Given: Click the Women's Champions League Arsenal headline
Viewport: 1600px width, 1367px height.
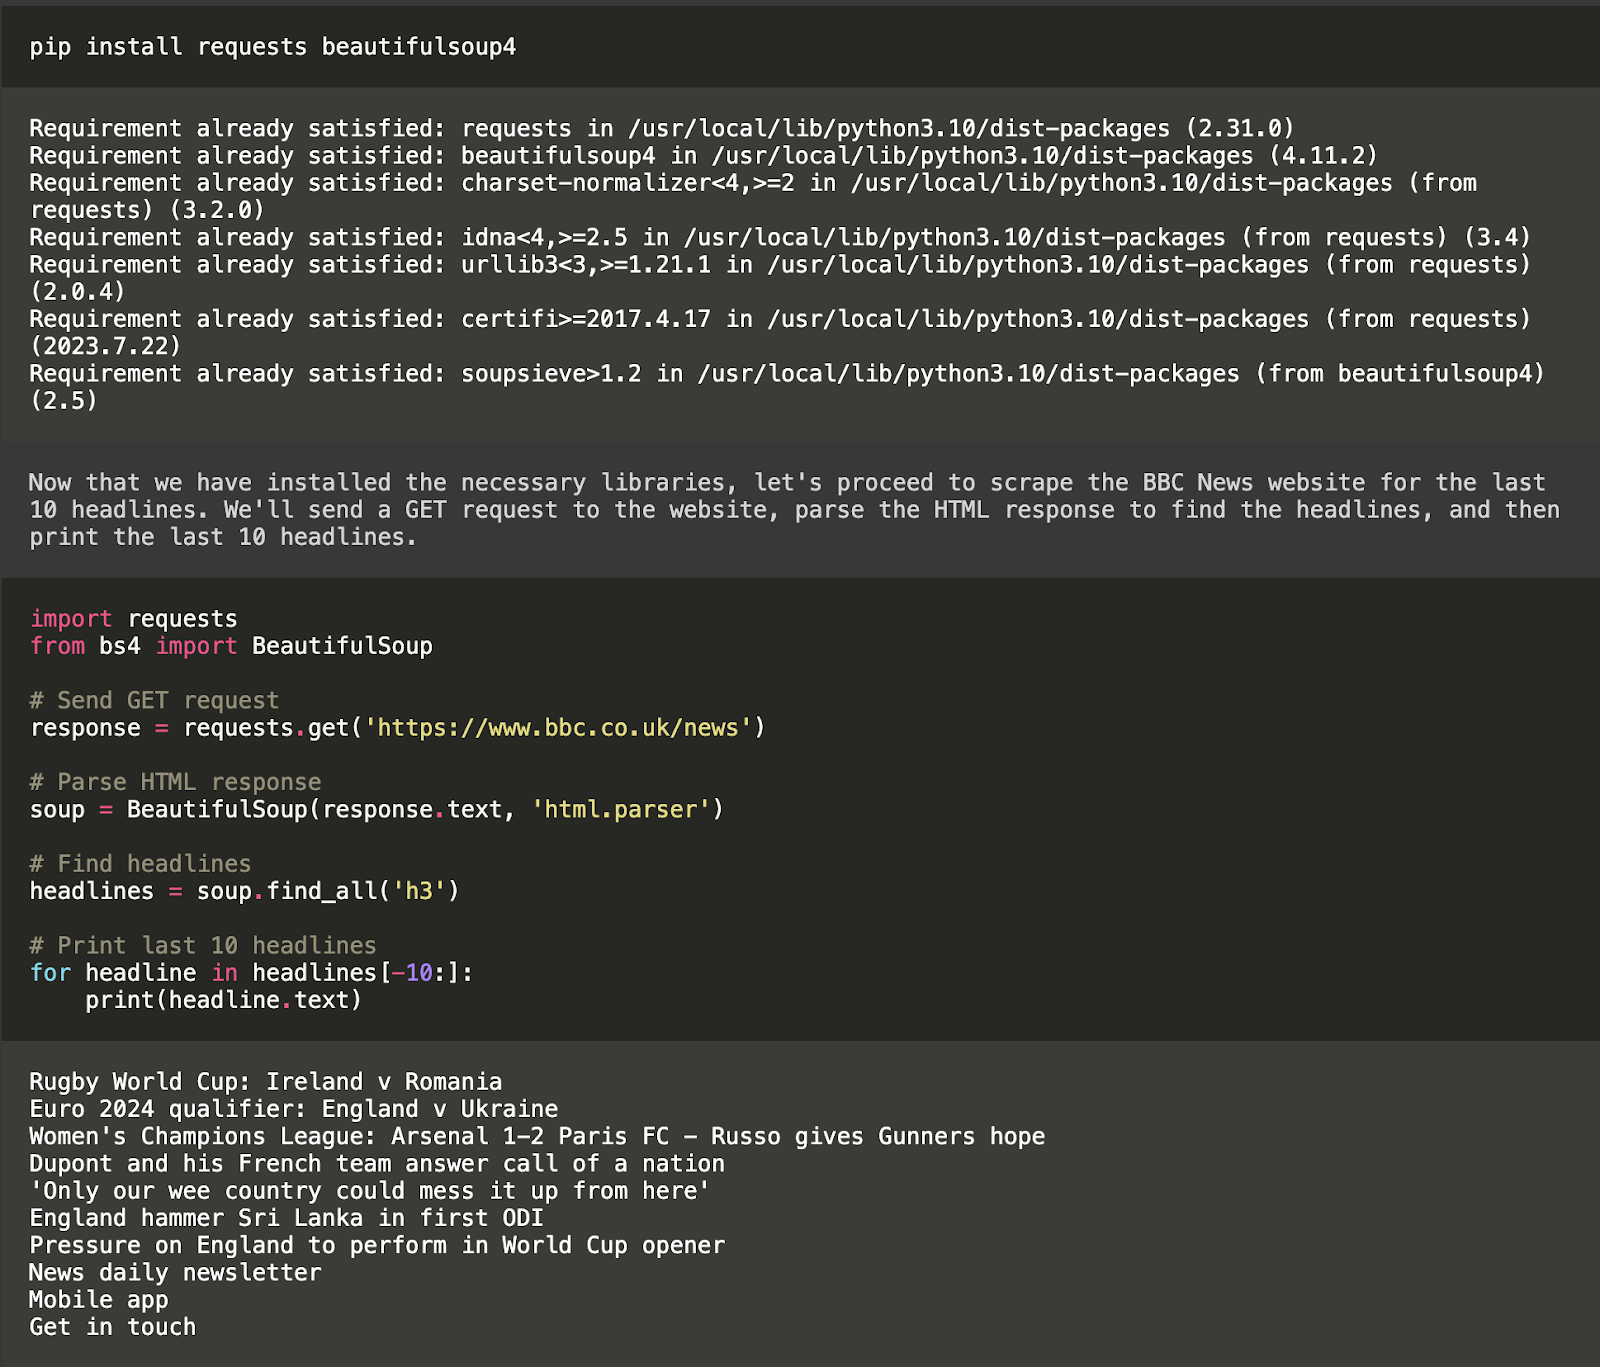Looking at the screenshot, I should point(537,1137).
